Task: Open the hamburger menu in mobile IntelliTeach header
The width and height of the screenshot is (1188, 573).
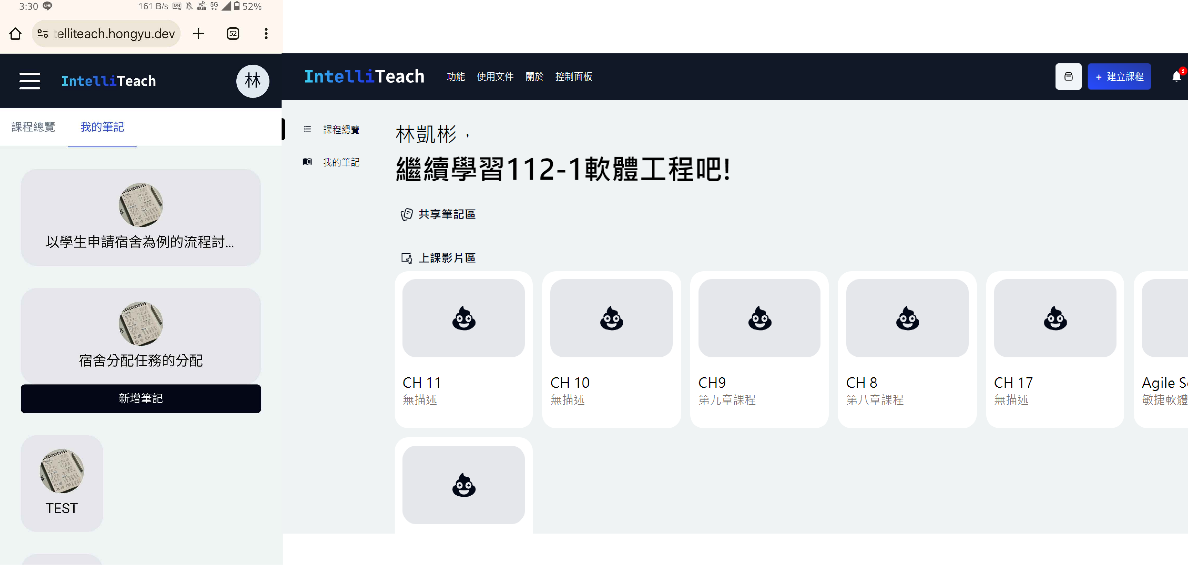Action: 30,81
